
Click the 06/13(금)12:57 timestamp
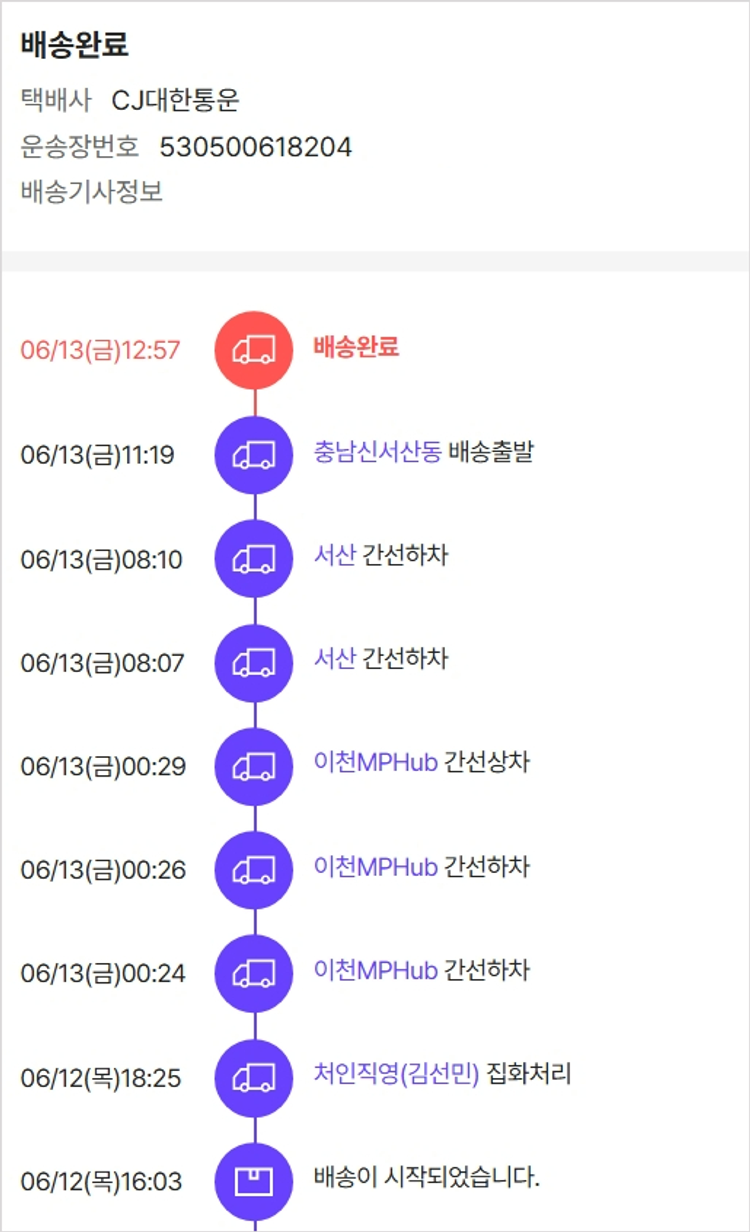(100, 351)
